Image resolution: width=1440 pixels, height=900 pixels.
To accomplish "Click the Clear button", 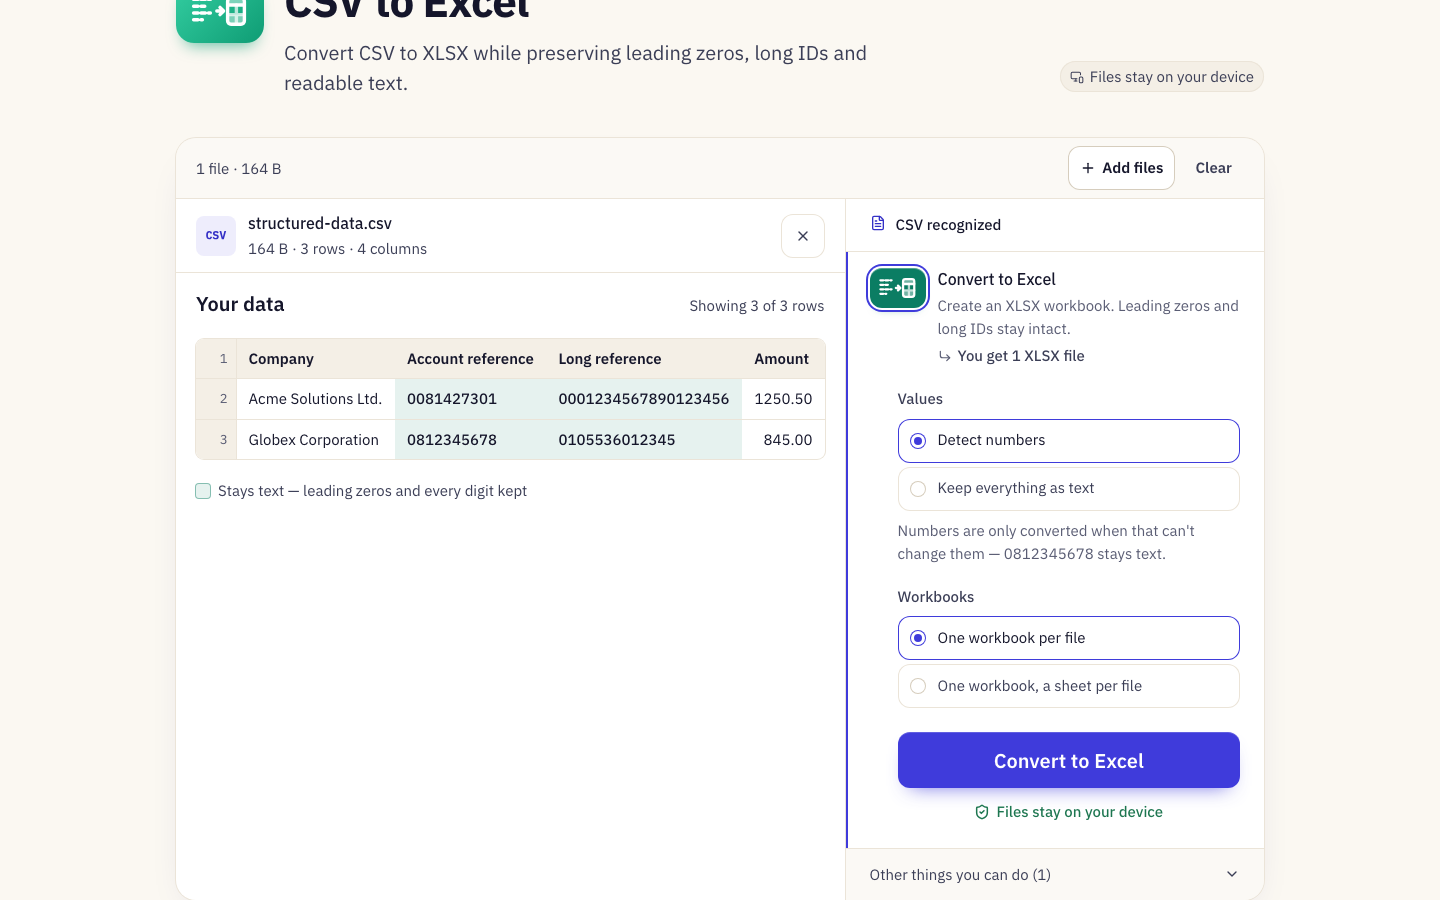I will (x=1213, y=168).
